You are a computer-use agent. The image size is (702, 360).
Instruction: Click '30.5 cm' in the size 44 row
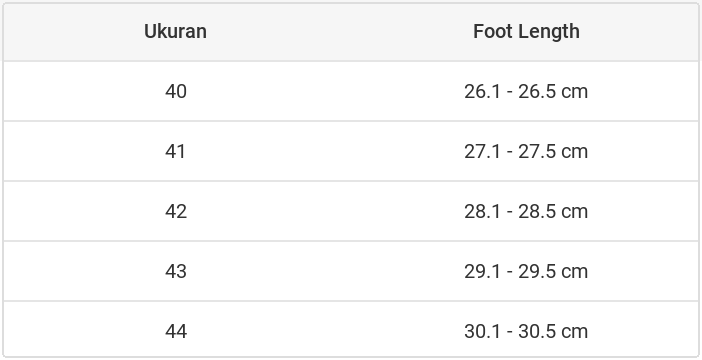(x=553, y=331)
